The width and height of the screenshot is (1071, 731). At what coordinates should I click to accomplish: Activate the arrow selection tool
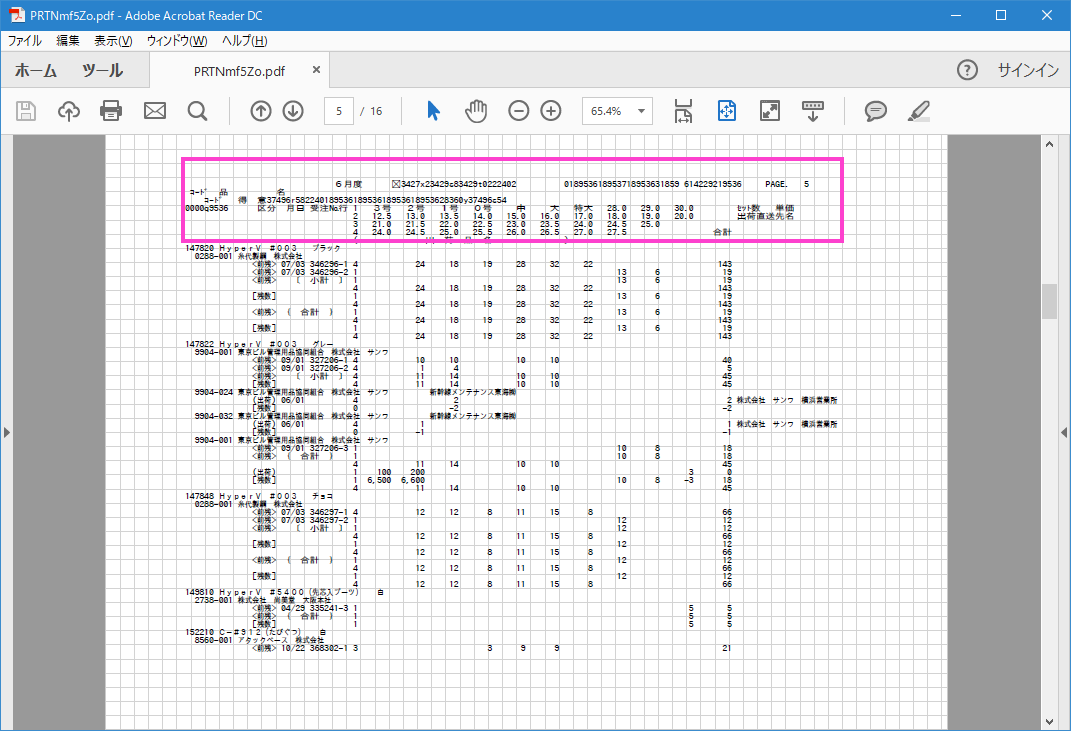[x=433, y=111]
